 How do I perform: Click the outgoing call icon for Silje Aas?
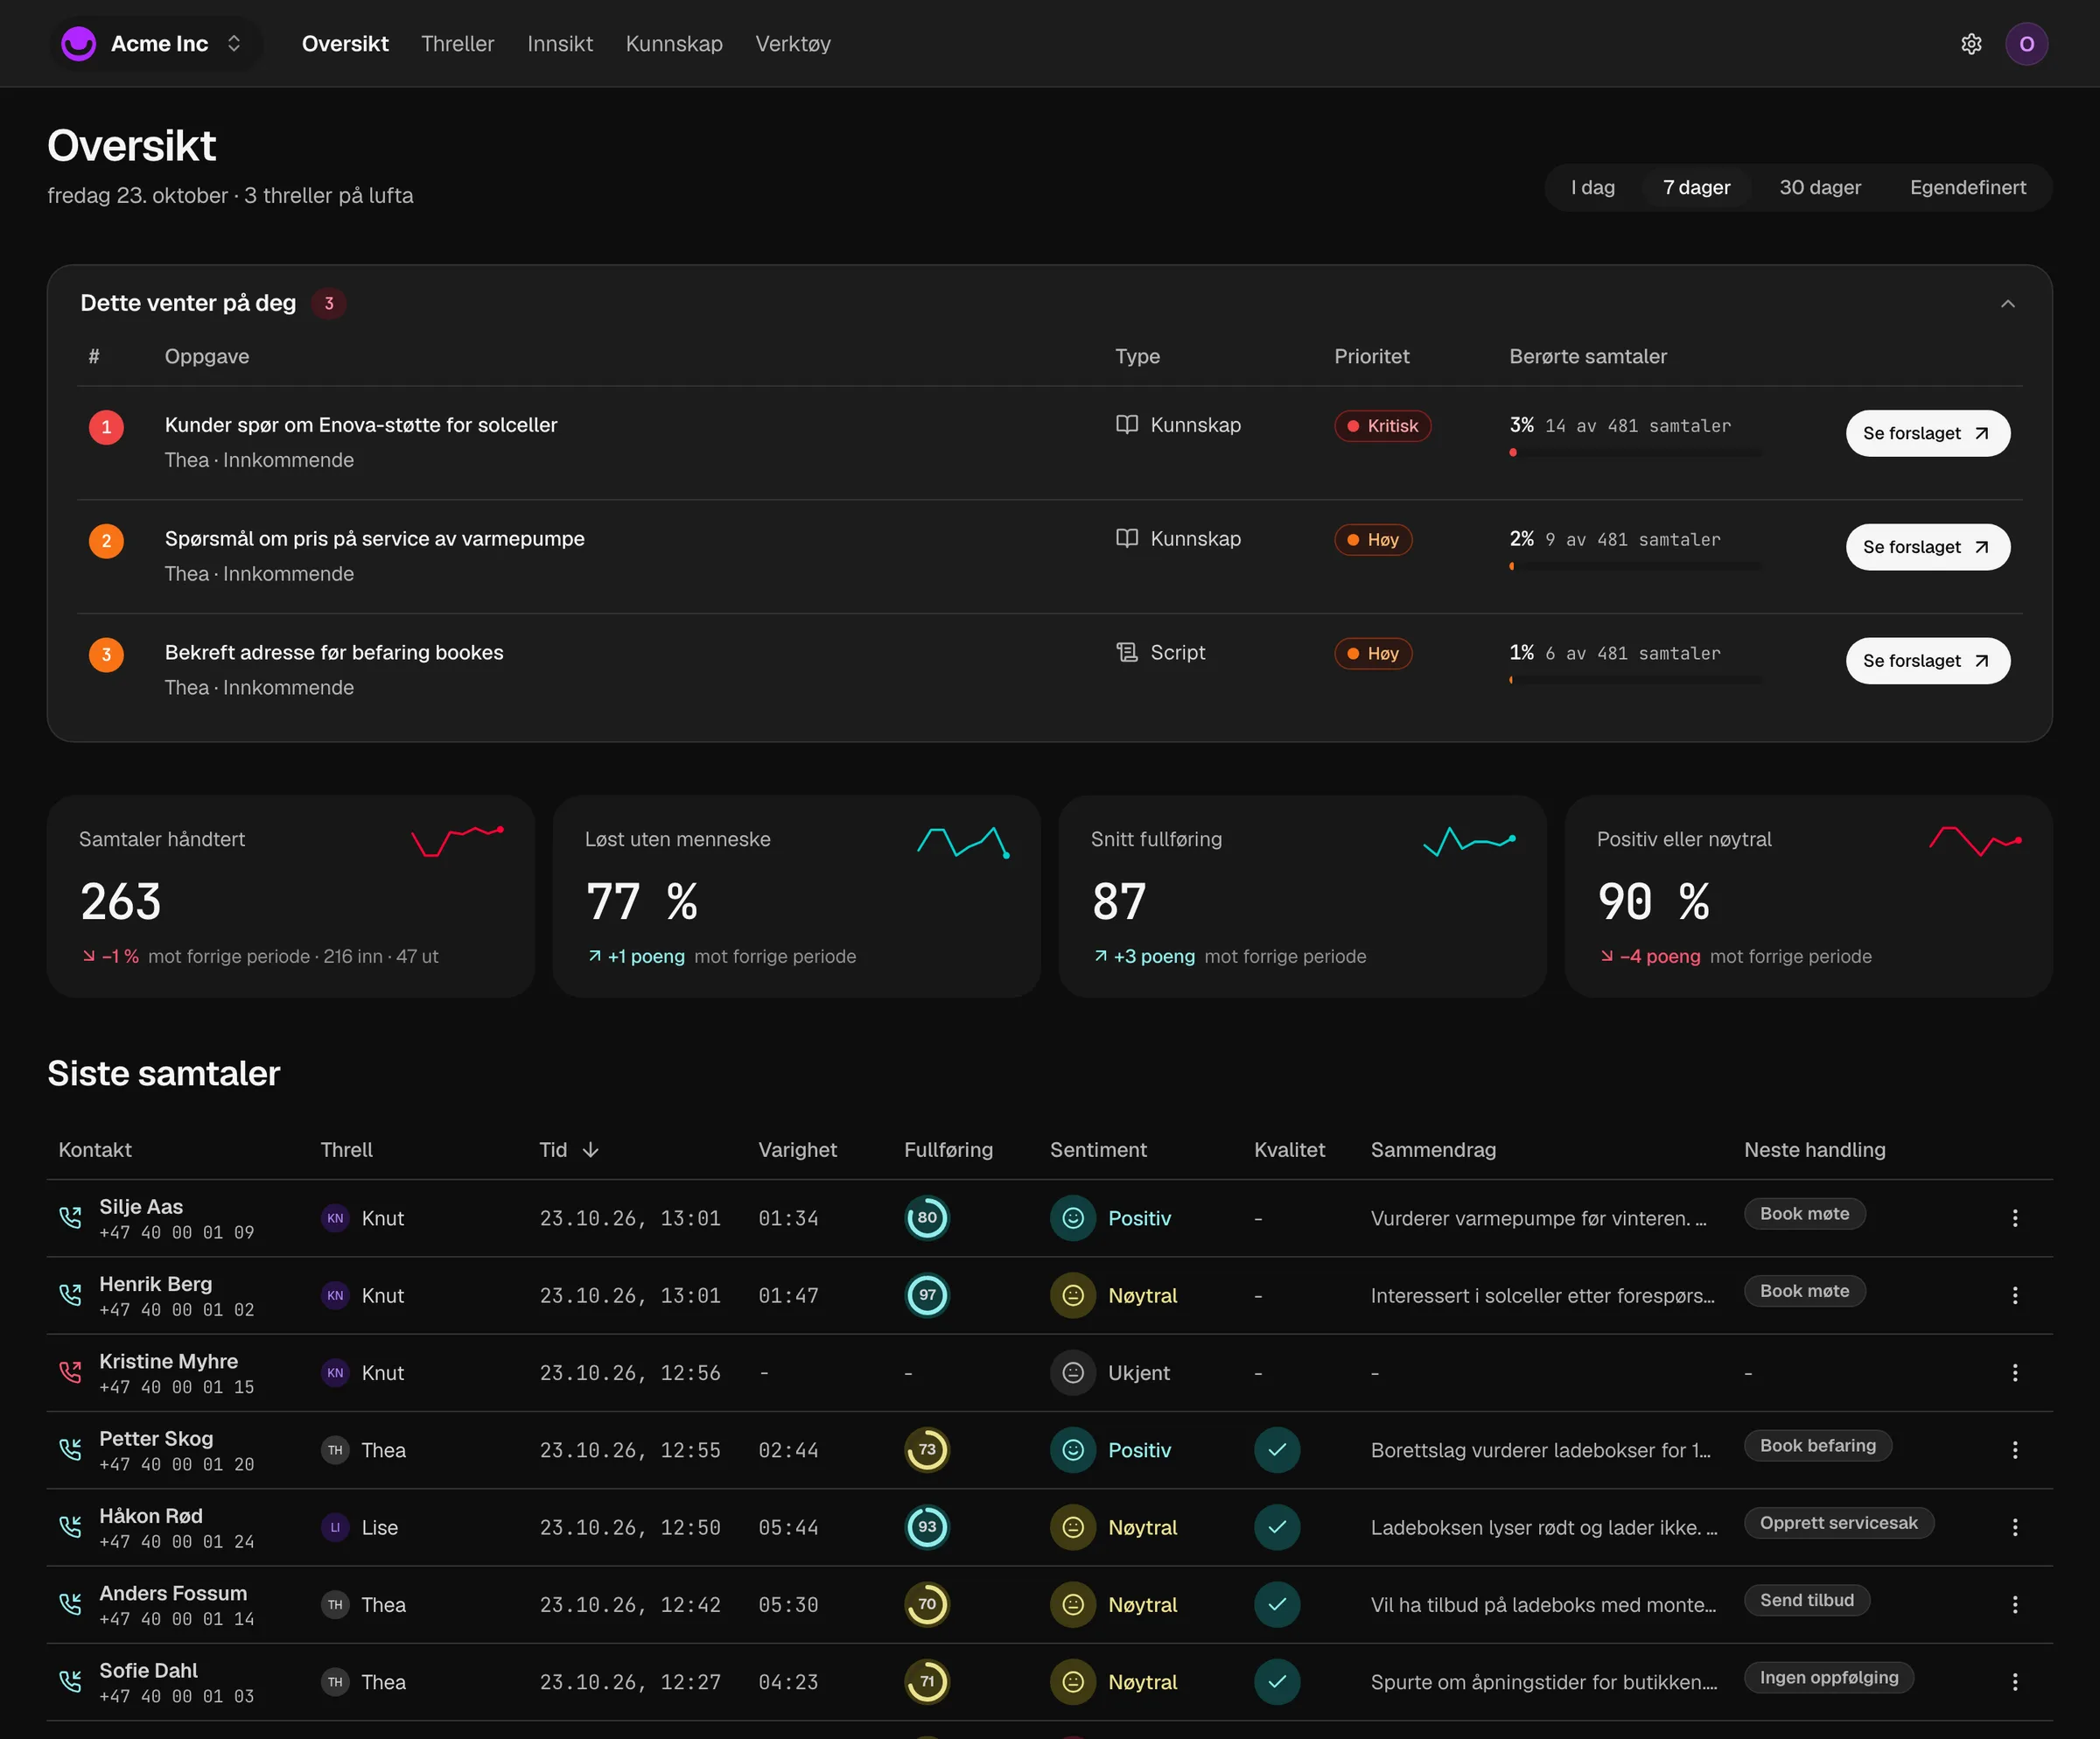[x=70, y=1217]
